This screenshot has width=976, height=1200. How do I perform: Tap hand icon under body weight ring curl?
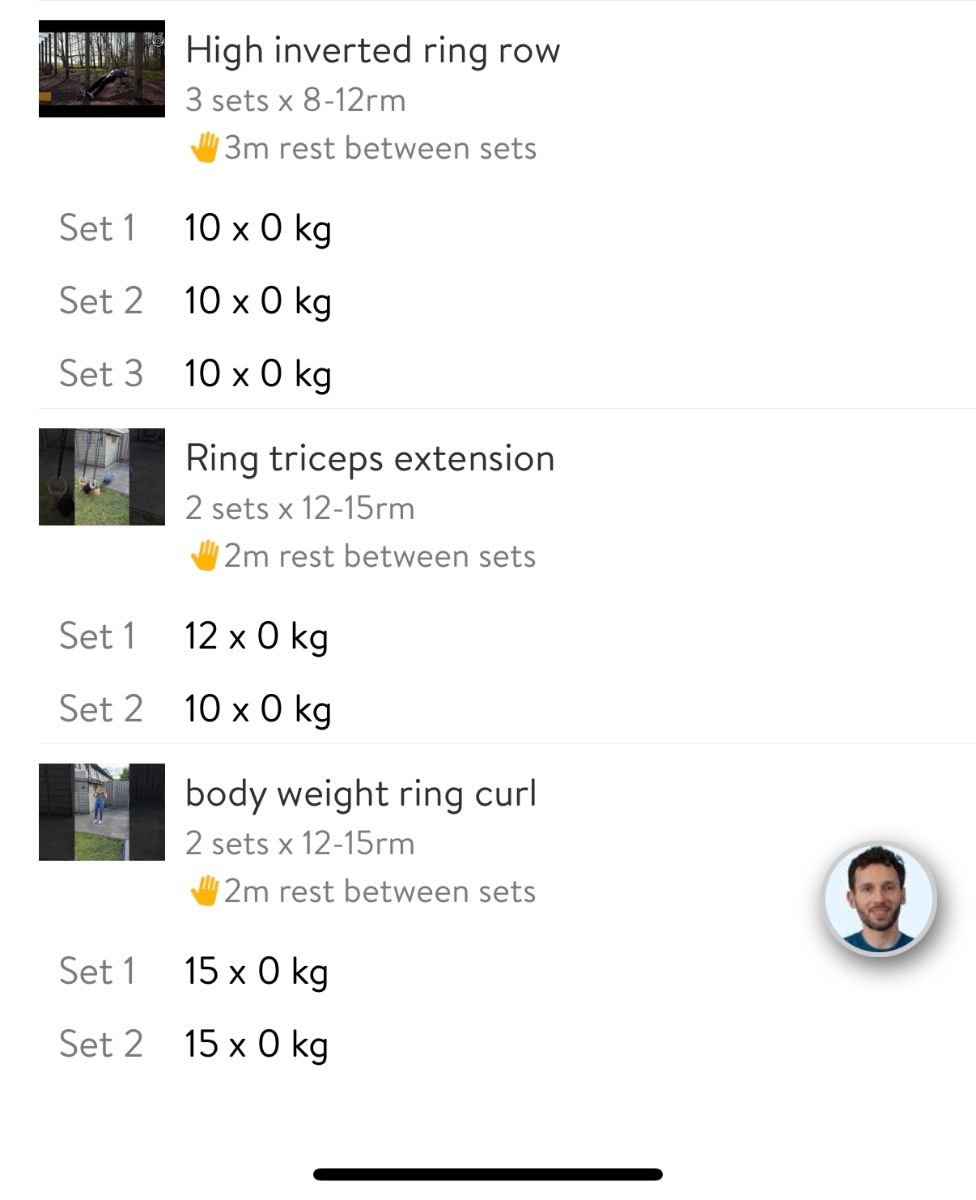click(204, 892)
